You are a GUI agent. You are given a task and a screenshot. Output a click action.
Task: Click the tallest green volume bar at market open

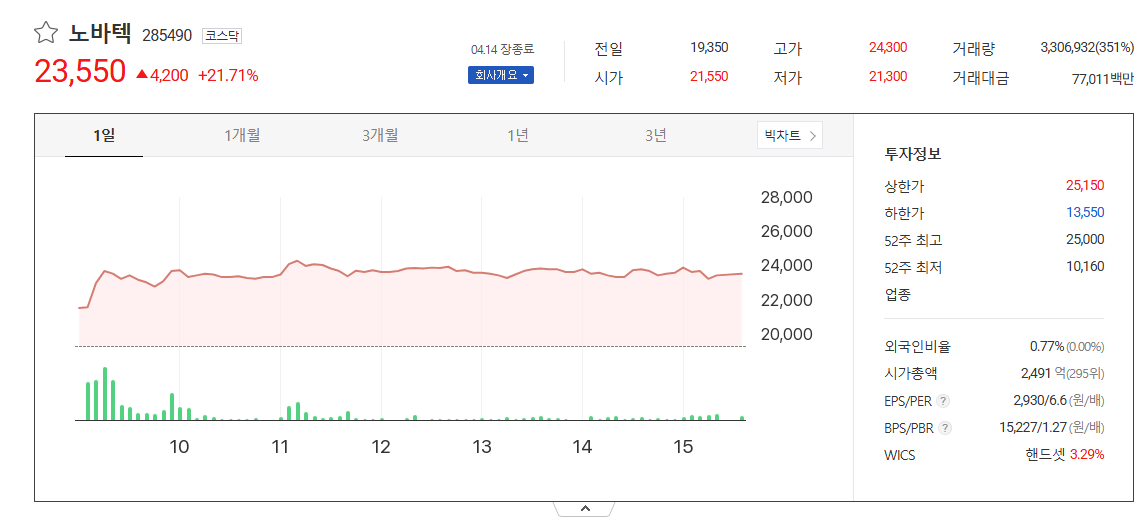point(105,394)
